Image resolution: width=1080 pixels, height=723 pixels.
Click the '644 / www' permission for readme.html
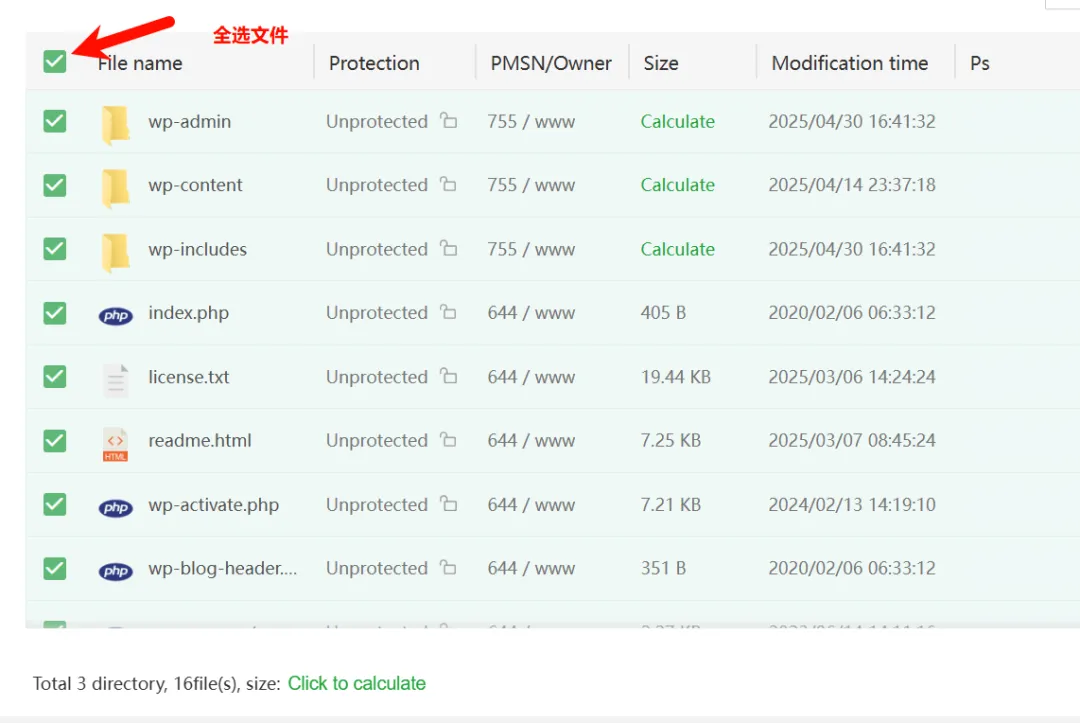(531, 440)
